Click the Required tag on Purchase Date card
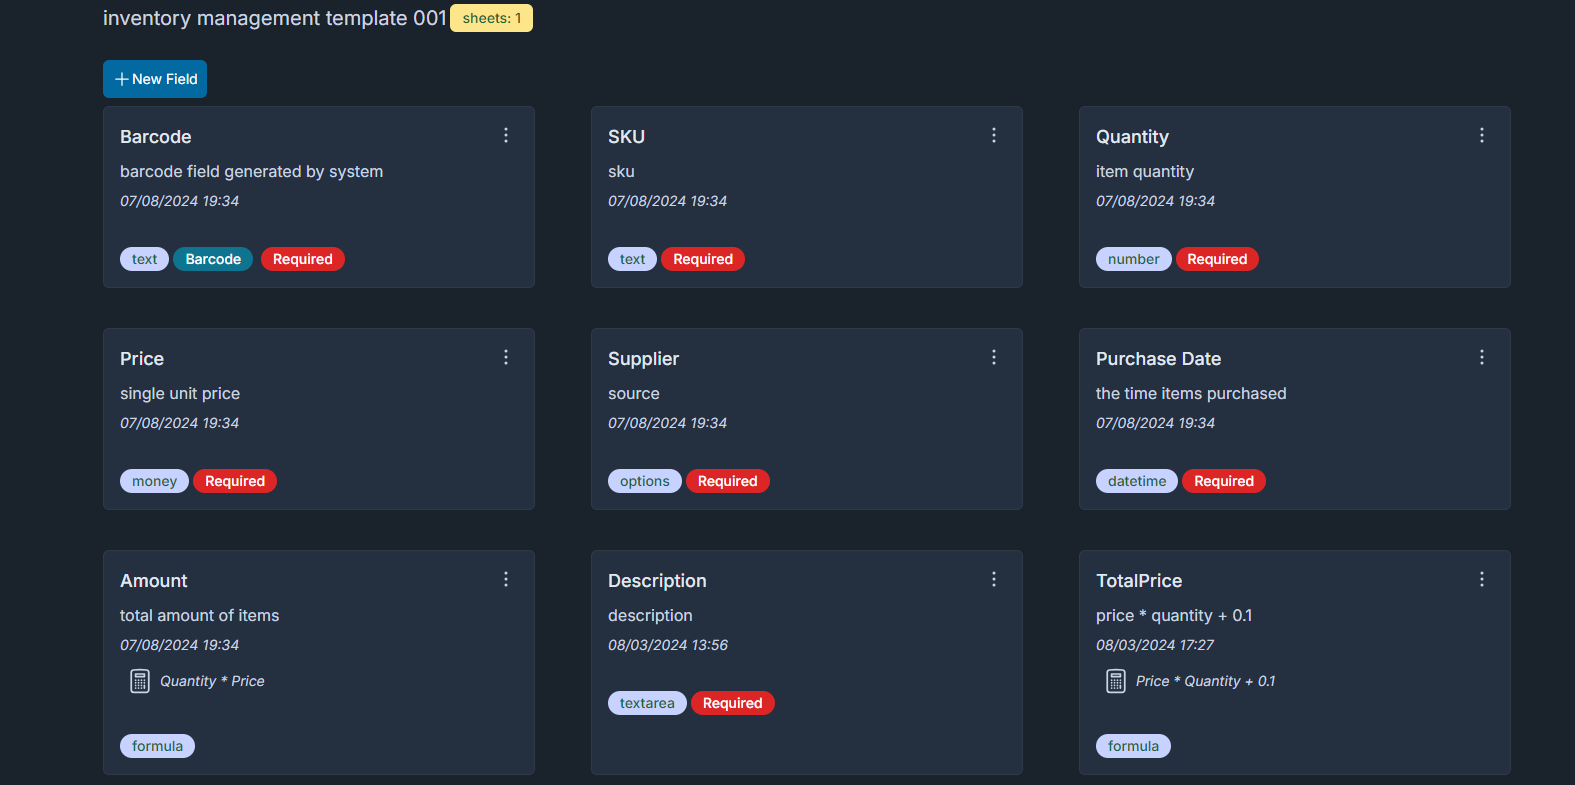Viewport: 1575px width, 785px height. (x=1224, y=481)
